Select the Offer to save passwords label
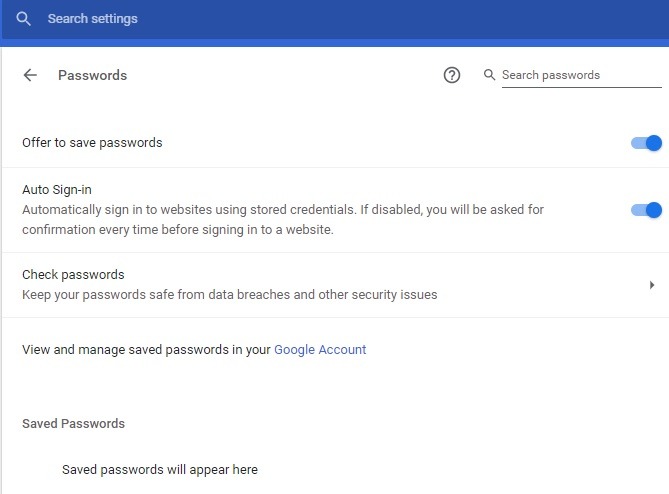Viewport: 669px width, 494px height. pyautogui.click(x=92, y=143)
